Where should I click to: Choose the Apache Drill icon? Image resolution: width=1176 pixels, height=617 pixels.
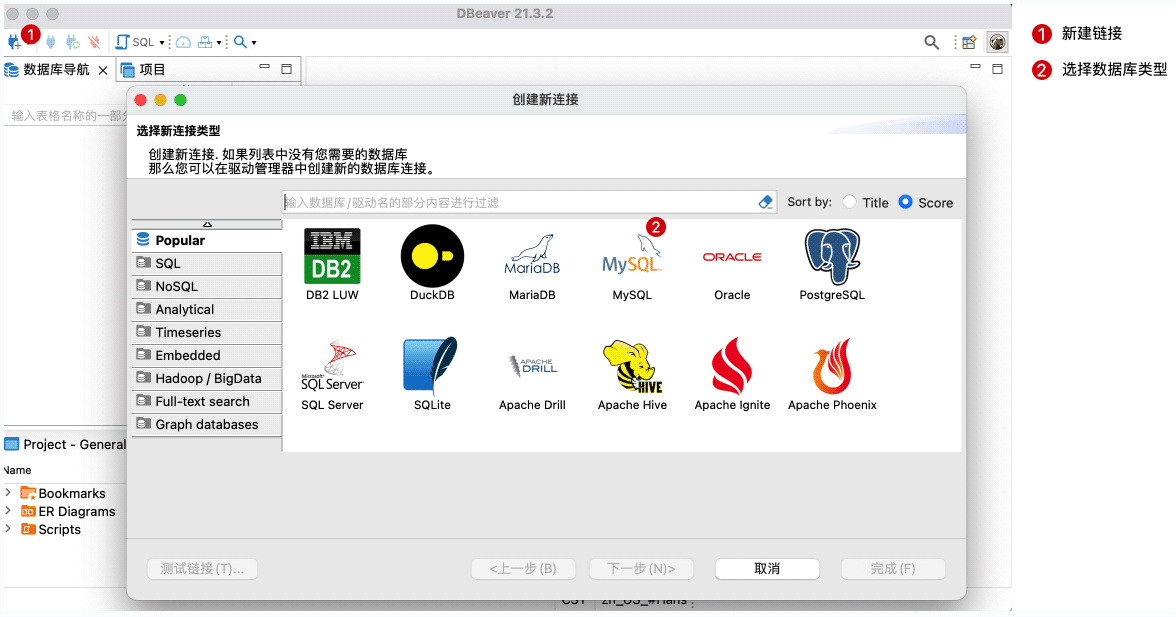tap(532, 365)
